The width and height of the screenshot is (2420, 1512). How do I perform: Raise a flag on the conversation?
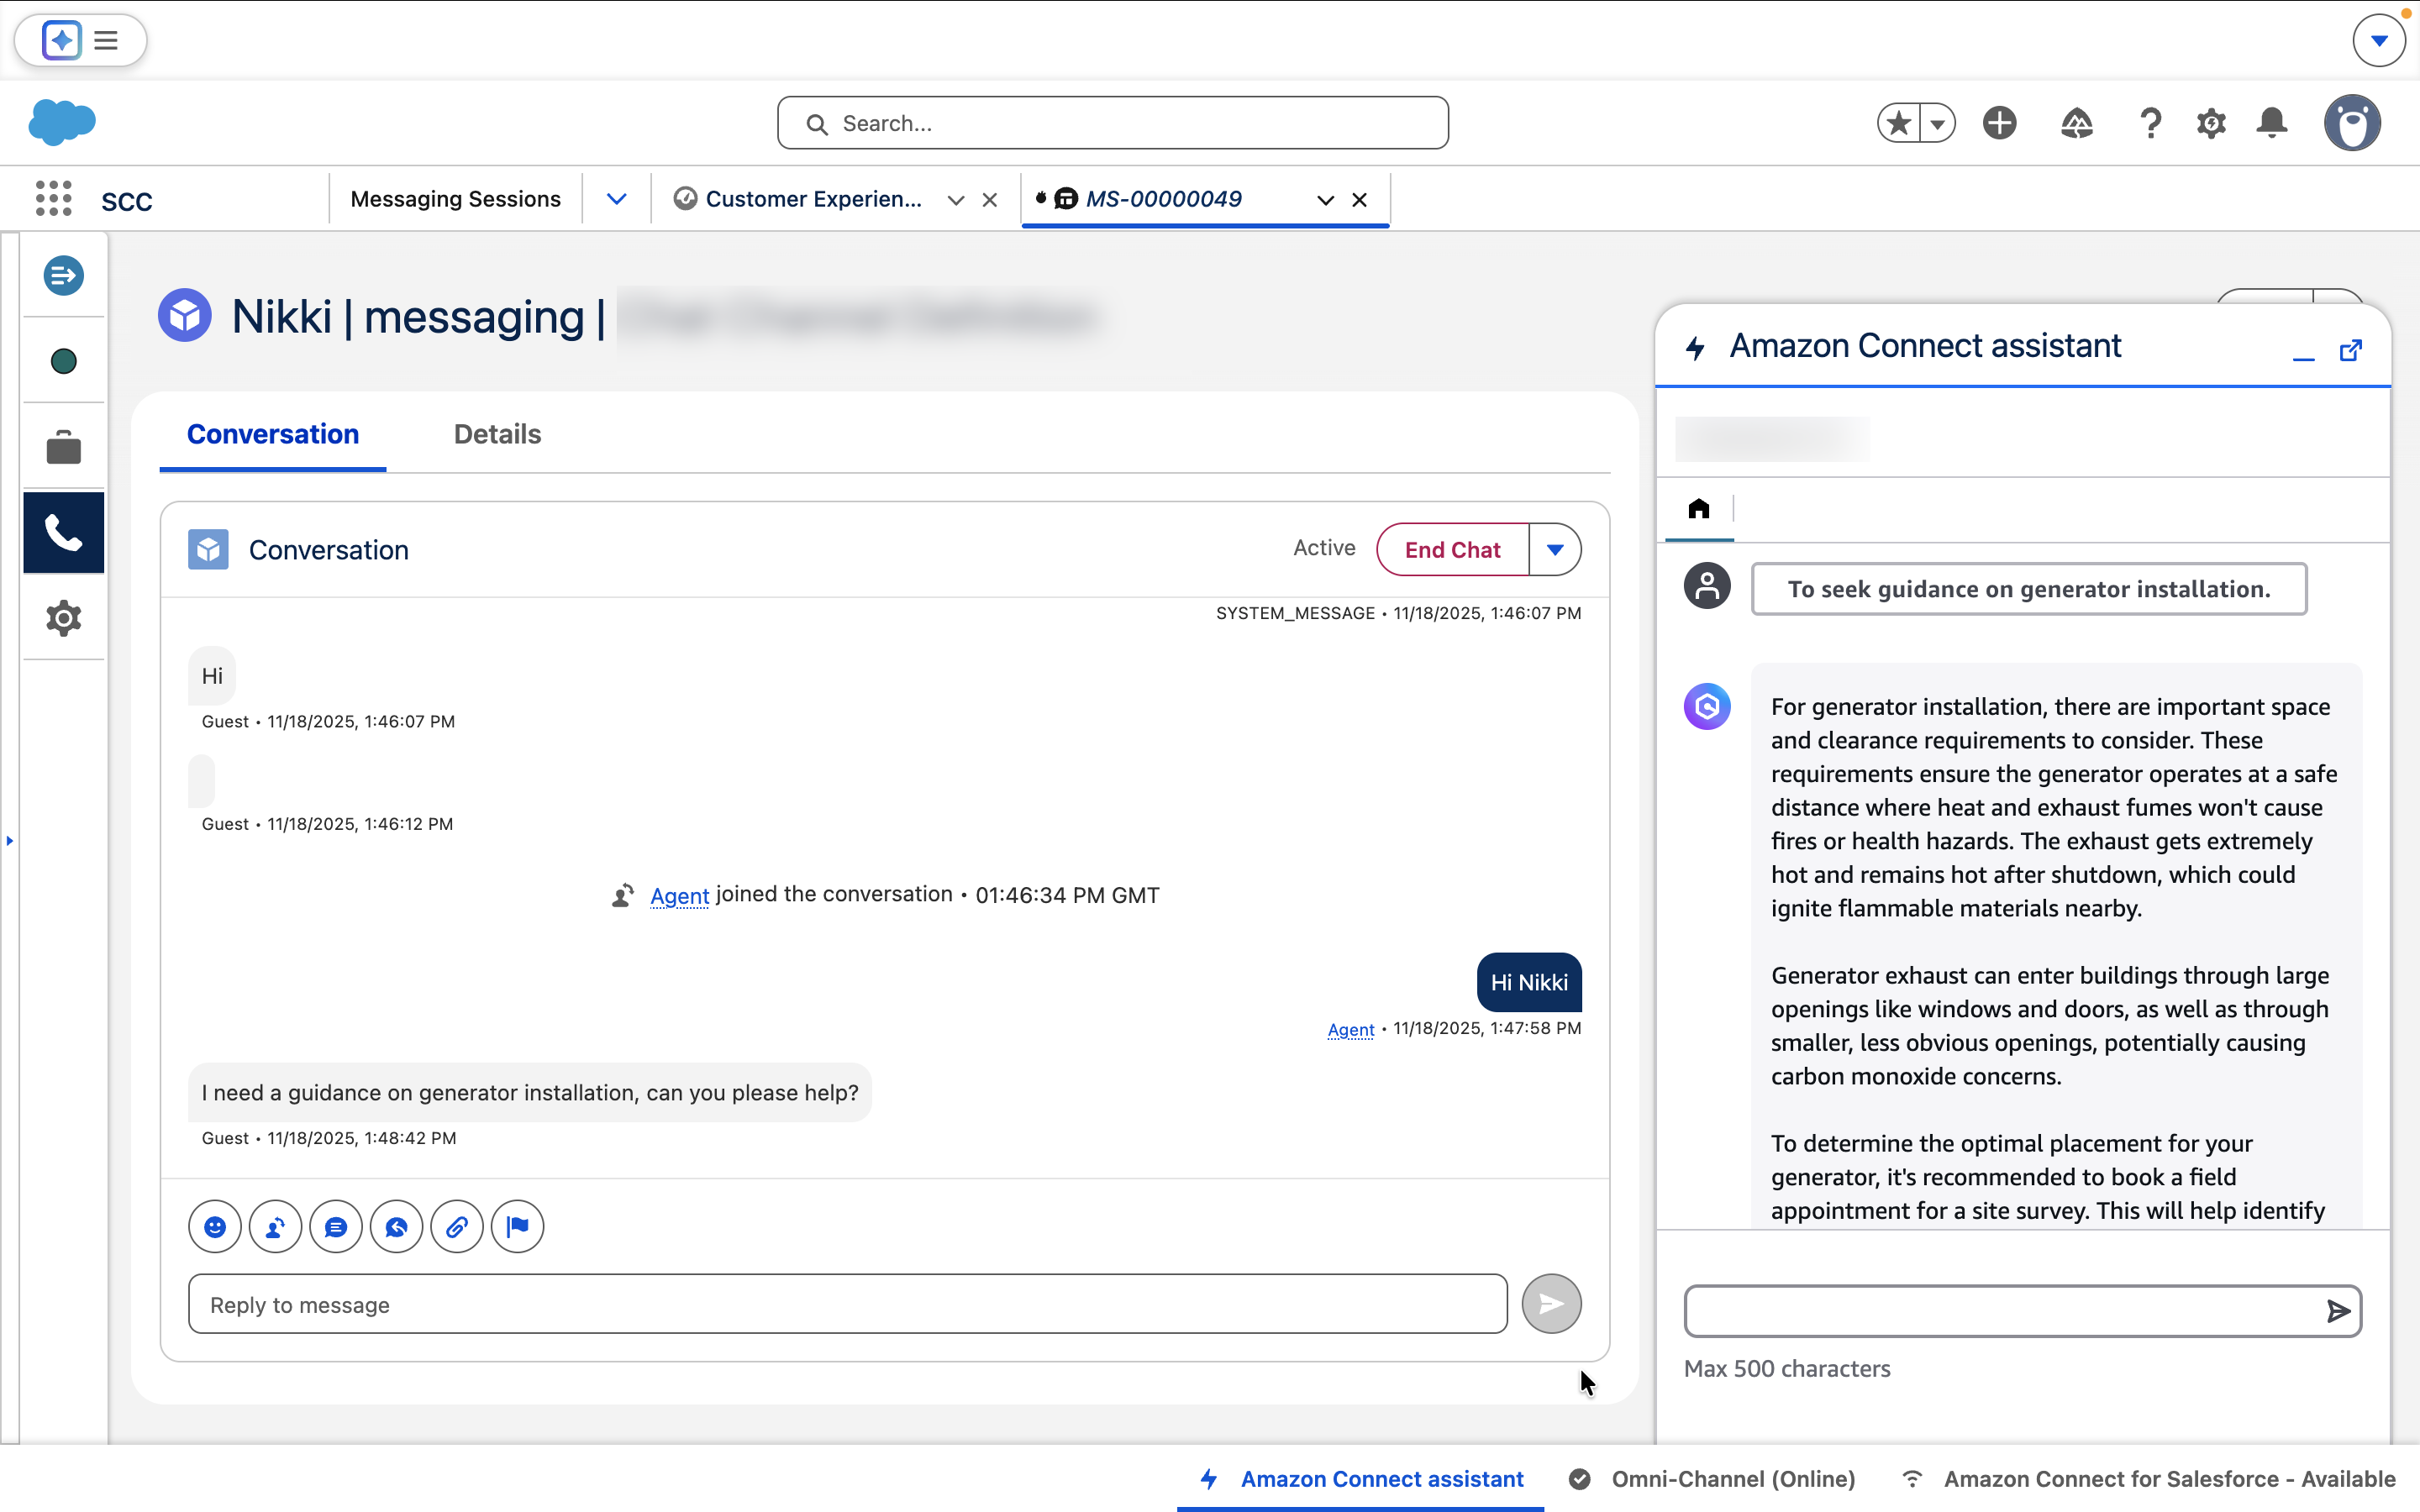pyautogui.click(x=518, y=1227)
